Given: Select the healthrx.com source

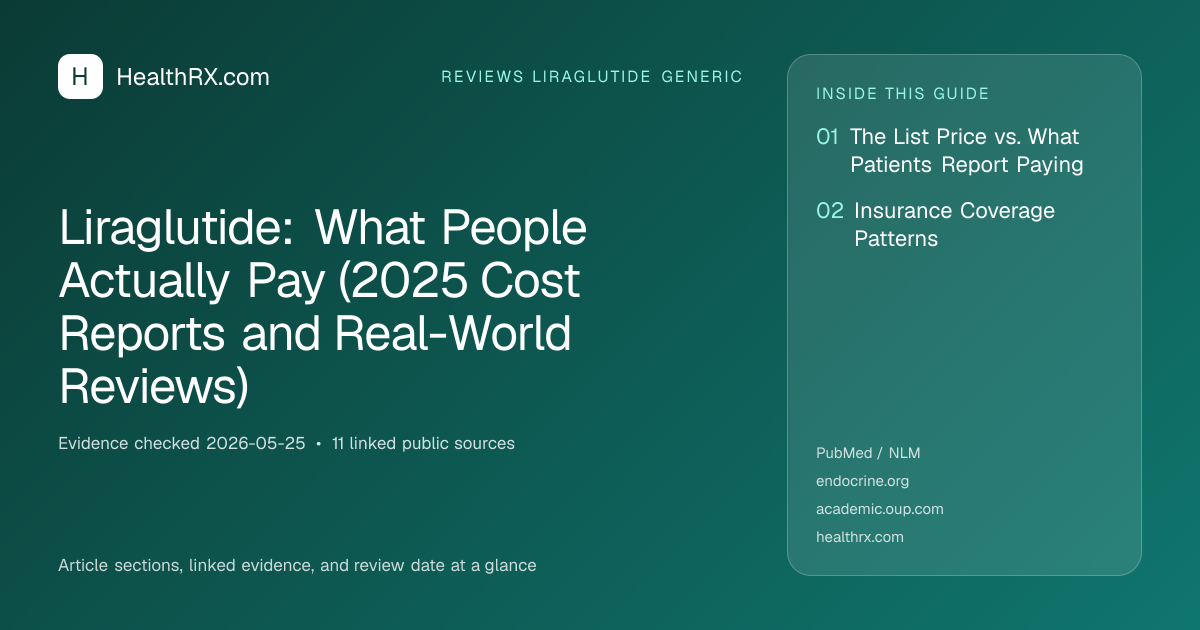Looking at the screenshot, I should click(x=860, y=537).
